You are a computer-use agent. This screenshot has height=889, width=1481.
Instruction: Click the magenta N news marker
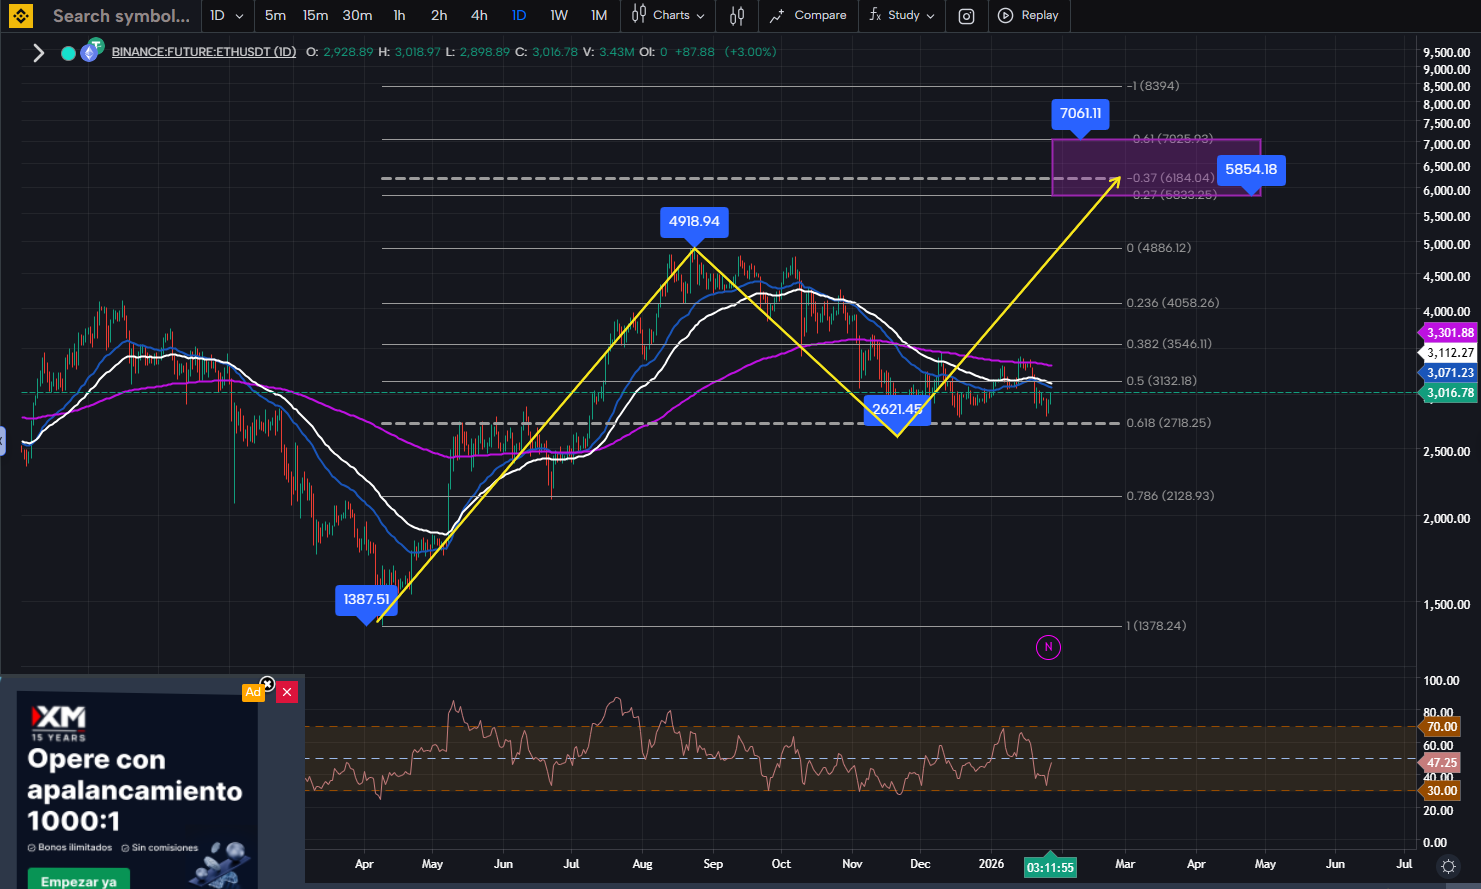coord(1048,647)
